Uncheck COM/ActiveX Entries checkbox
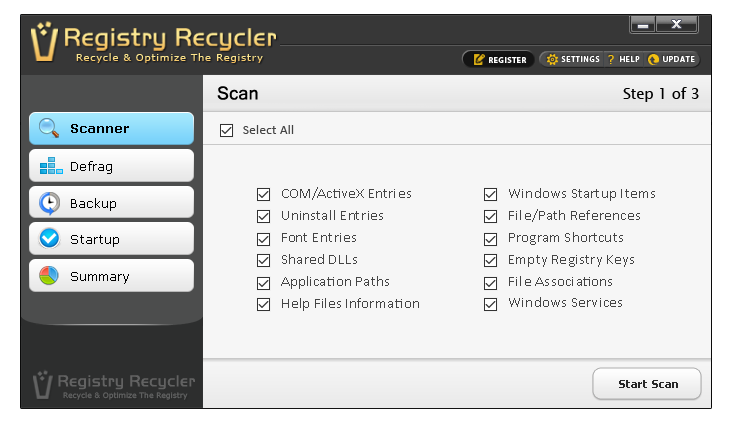The height and width of the screenshot is (425, 749). click(x=263, y=194)
